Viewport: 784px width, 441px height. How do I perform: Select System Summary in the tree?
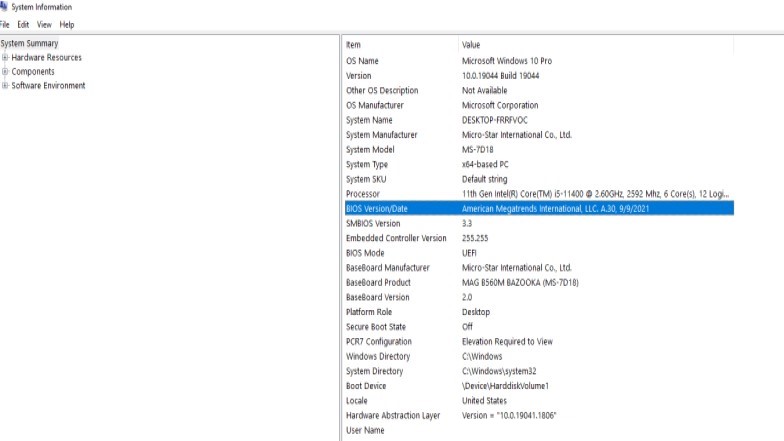30,44
